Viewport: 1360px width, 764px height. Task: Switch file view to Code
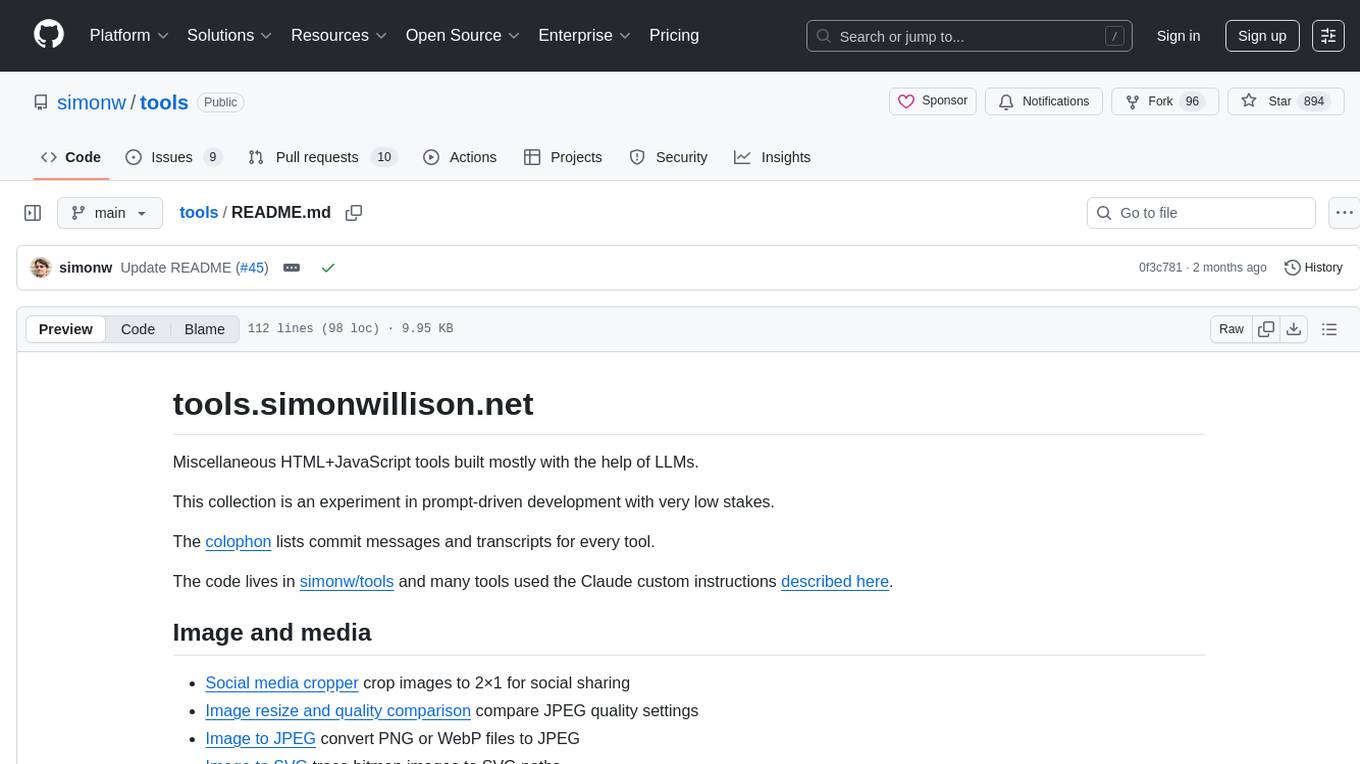click(138, 329)
